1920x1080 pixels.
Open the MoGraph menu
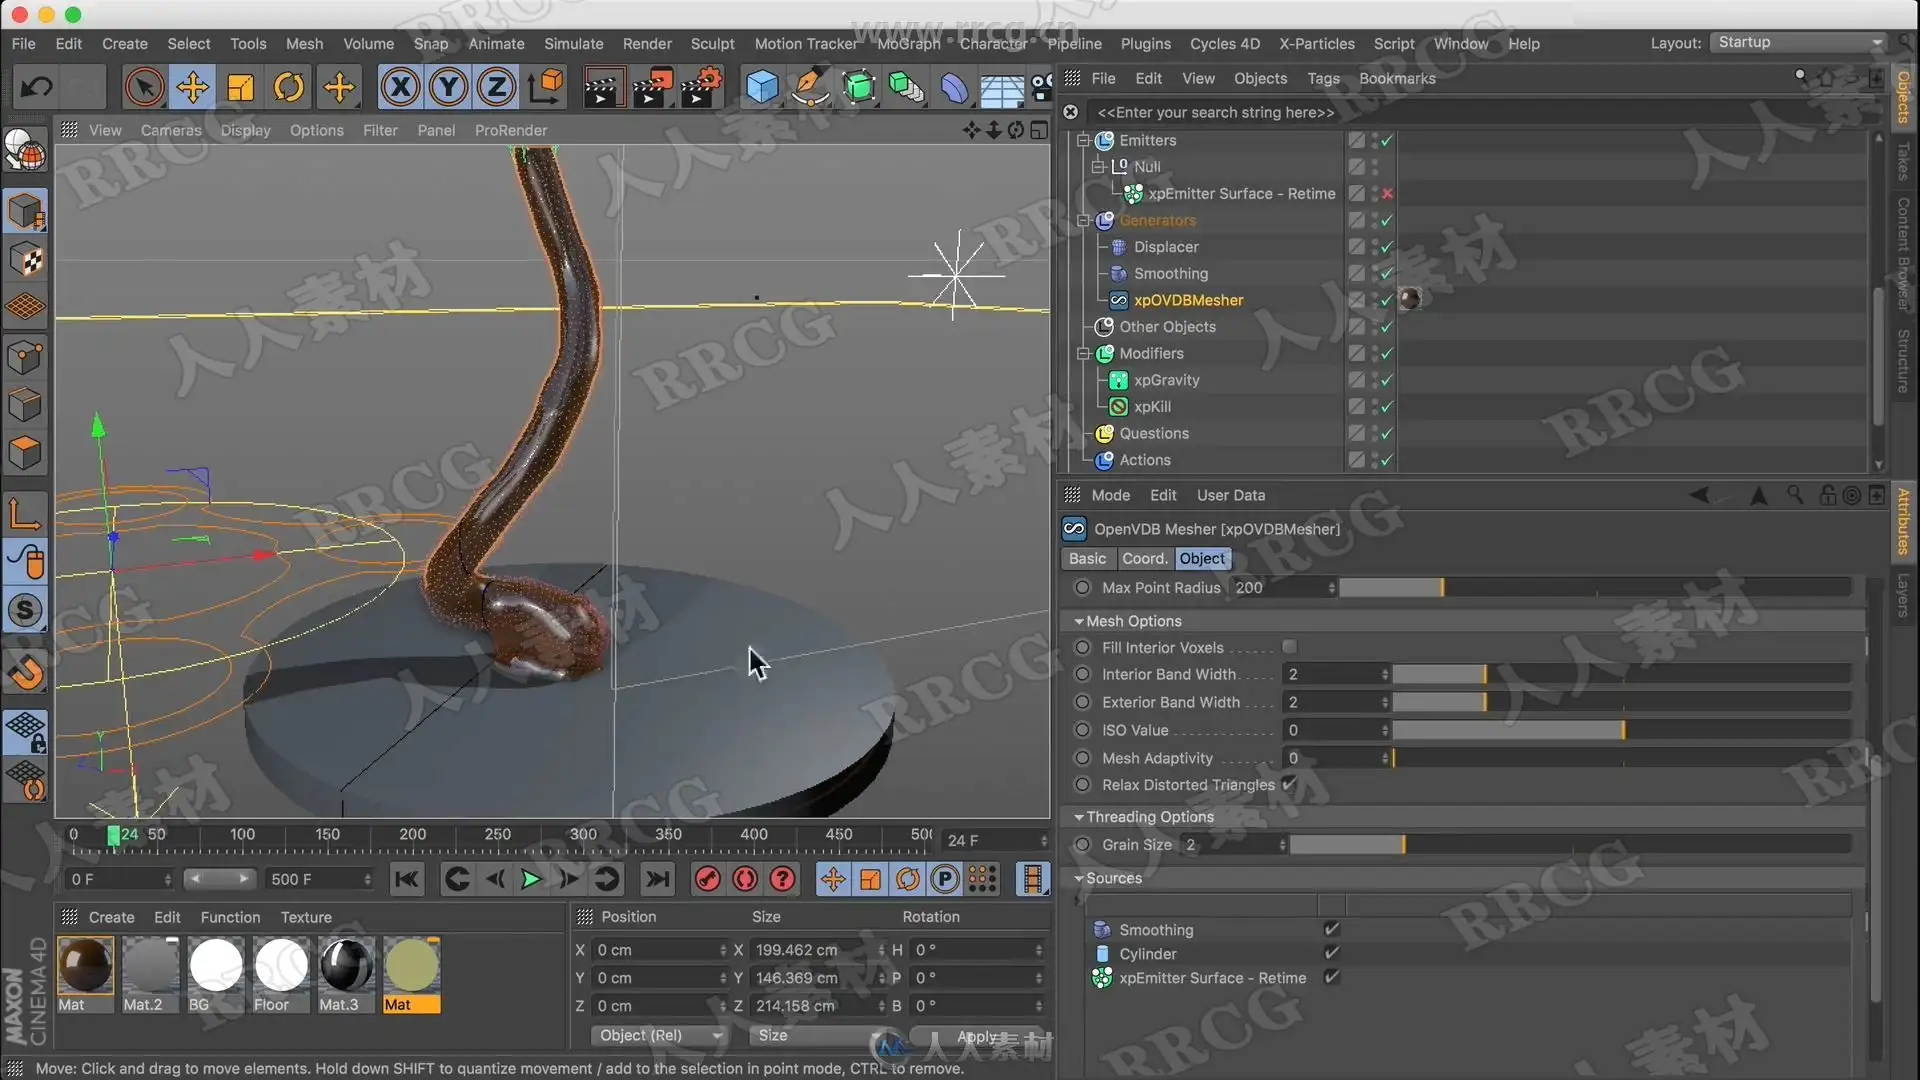908,44
